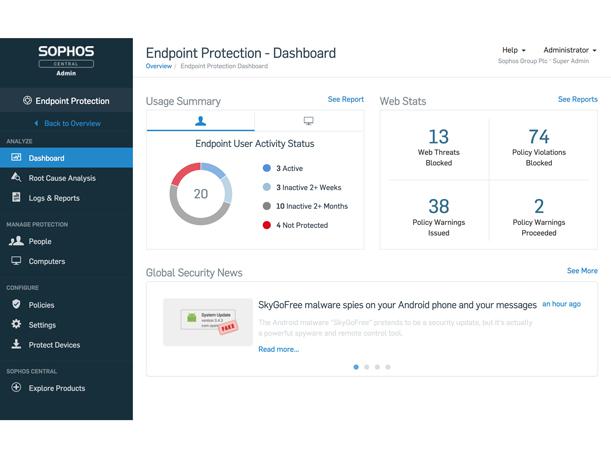Image resolution: width=611 pixels, height=458 pixels.
Task: Click the red Not Protected legend dot
Action: [267, 225]
